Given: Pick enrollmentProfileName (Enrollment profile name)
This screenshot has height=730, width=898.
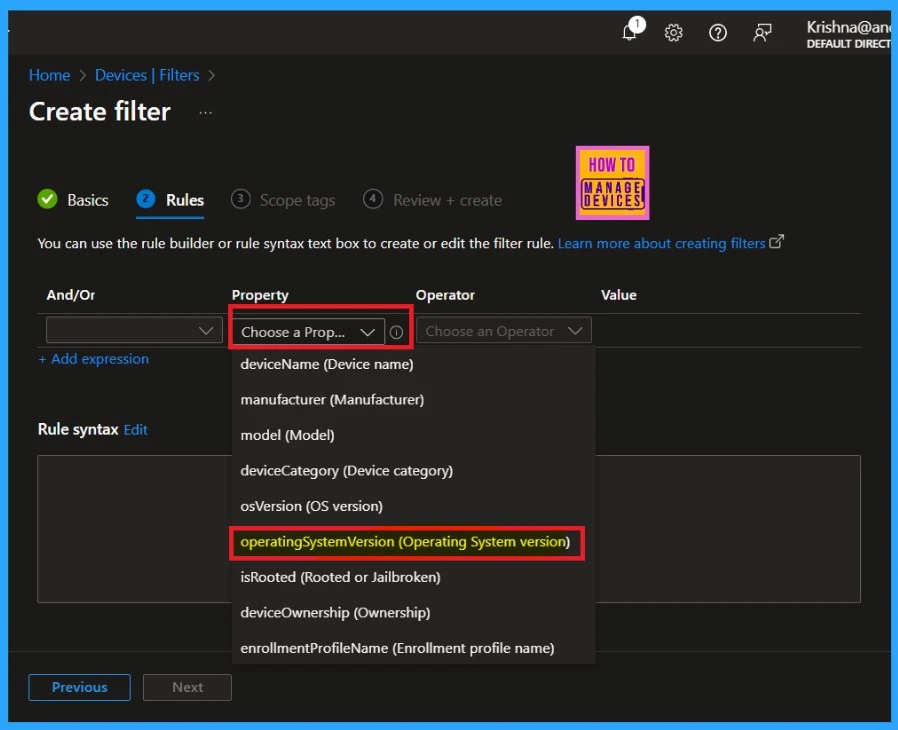Looking at the screenshot, I should pyautogui.click(x=413, y=648).
